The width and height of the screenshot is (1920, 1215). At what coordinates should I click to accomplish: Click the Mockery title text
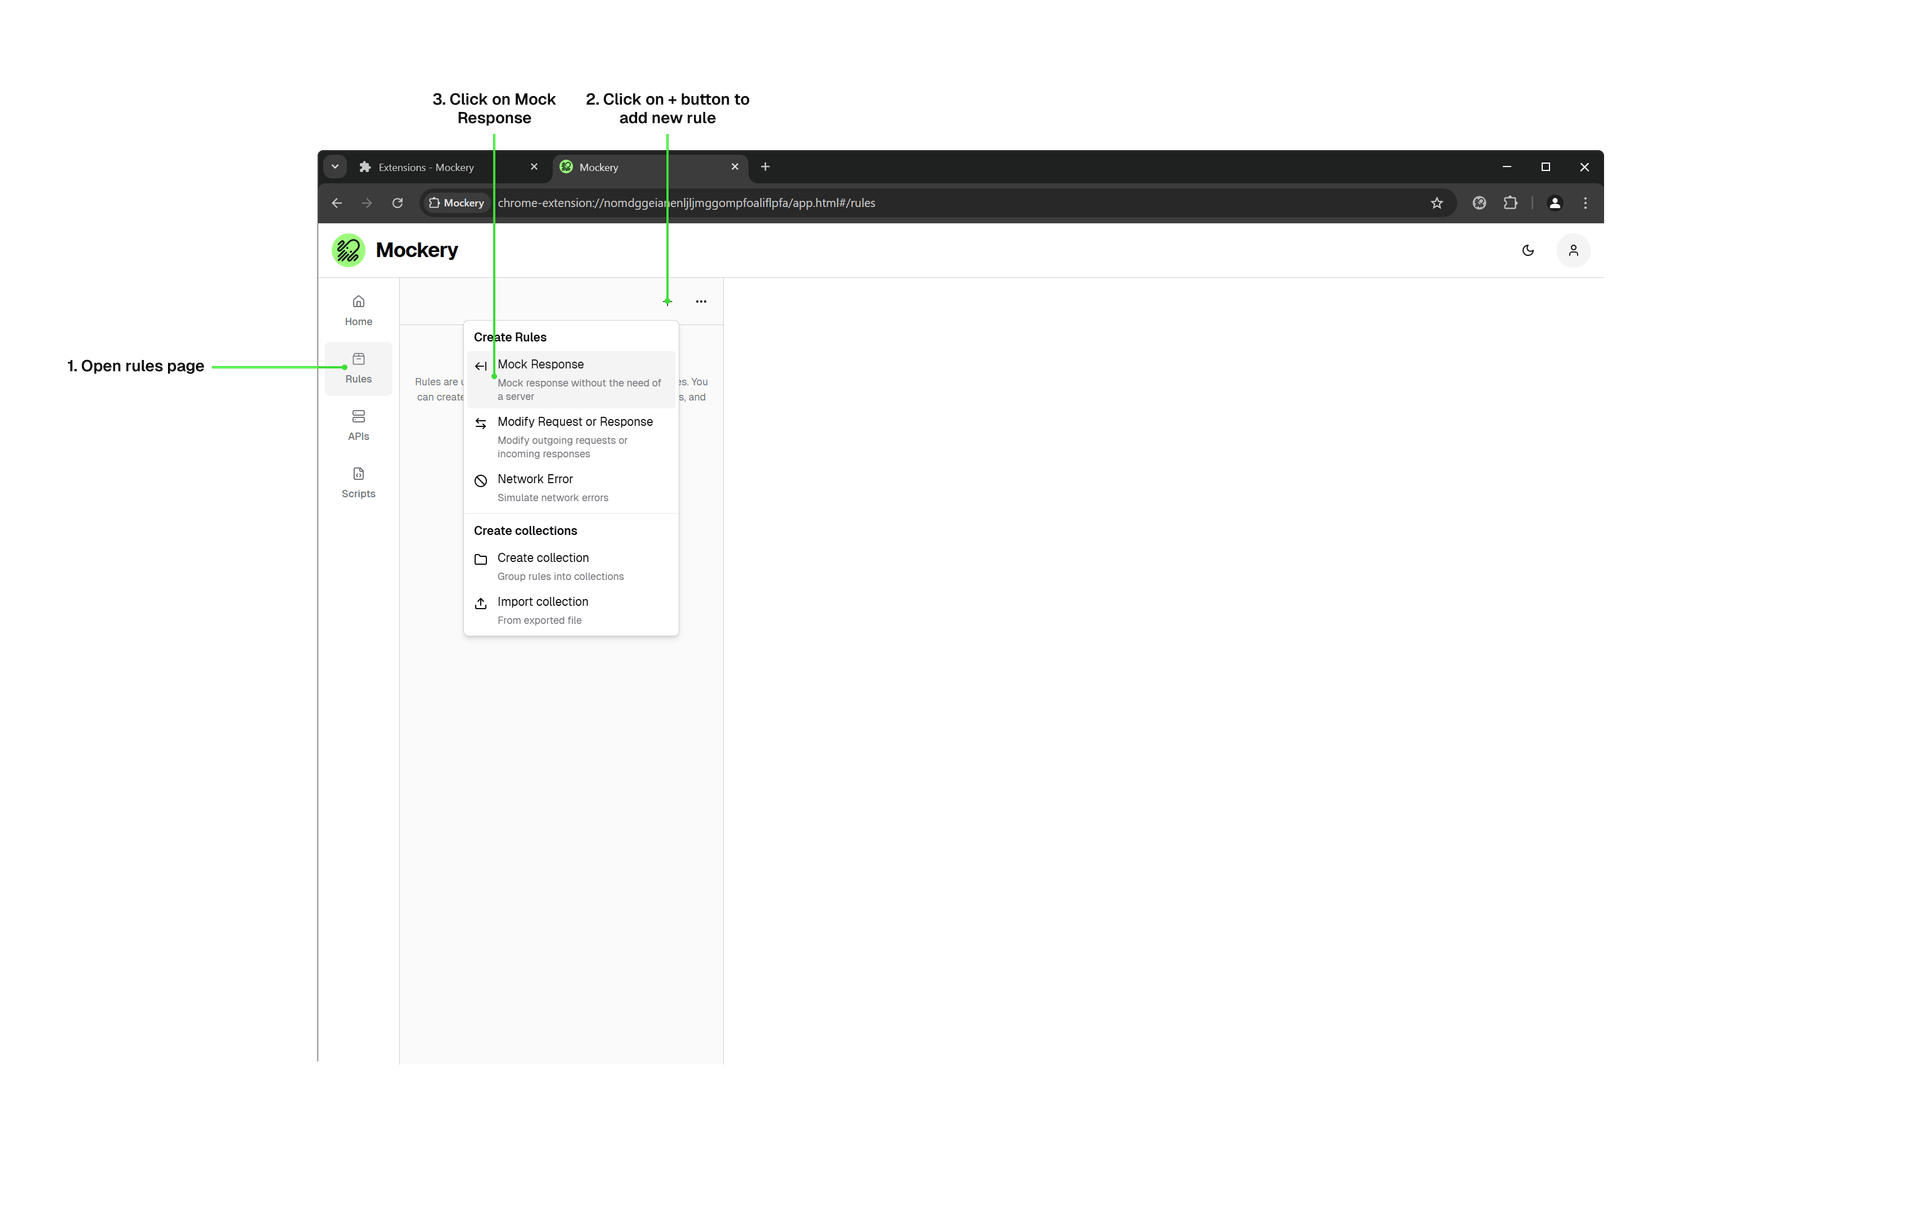tap(417, 250)
